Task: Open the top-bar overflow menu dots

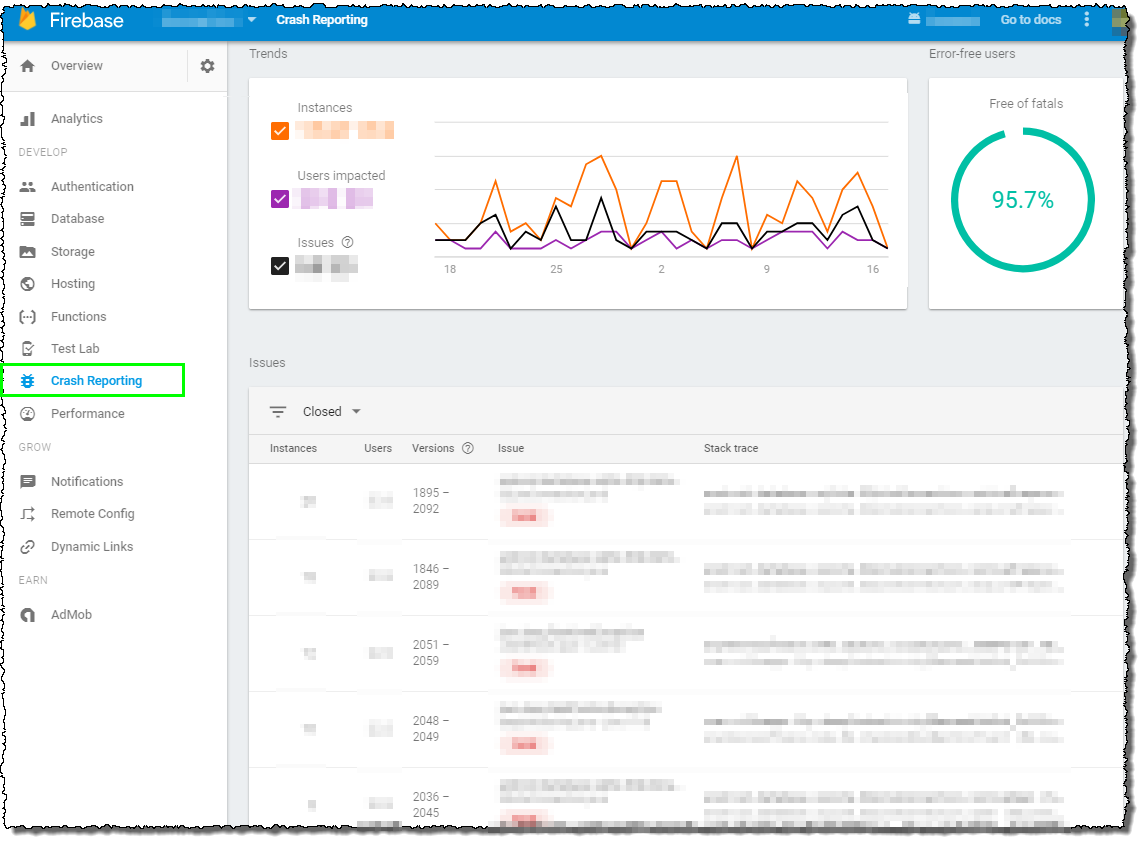Action: pyautogui.click(x=1087, y=20)
